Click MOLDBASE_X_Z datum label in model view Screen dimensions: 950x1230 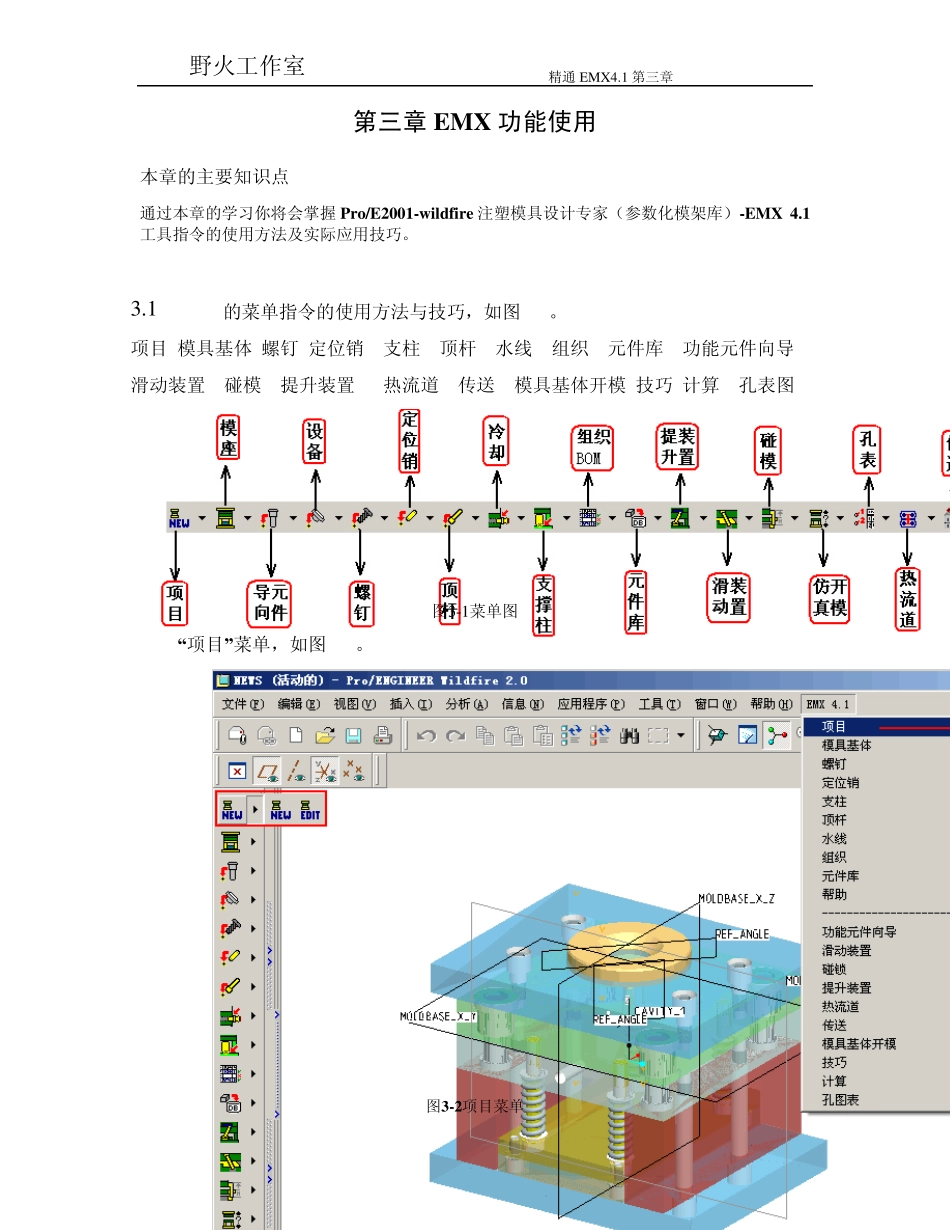[x=736, y=898]
